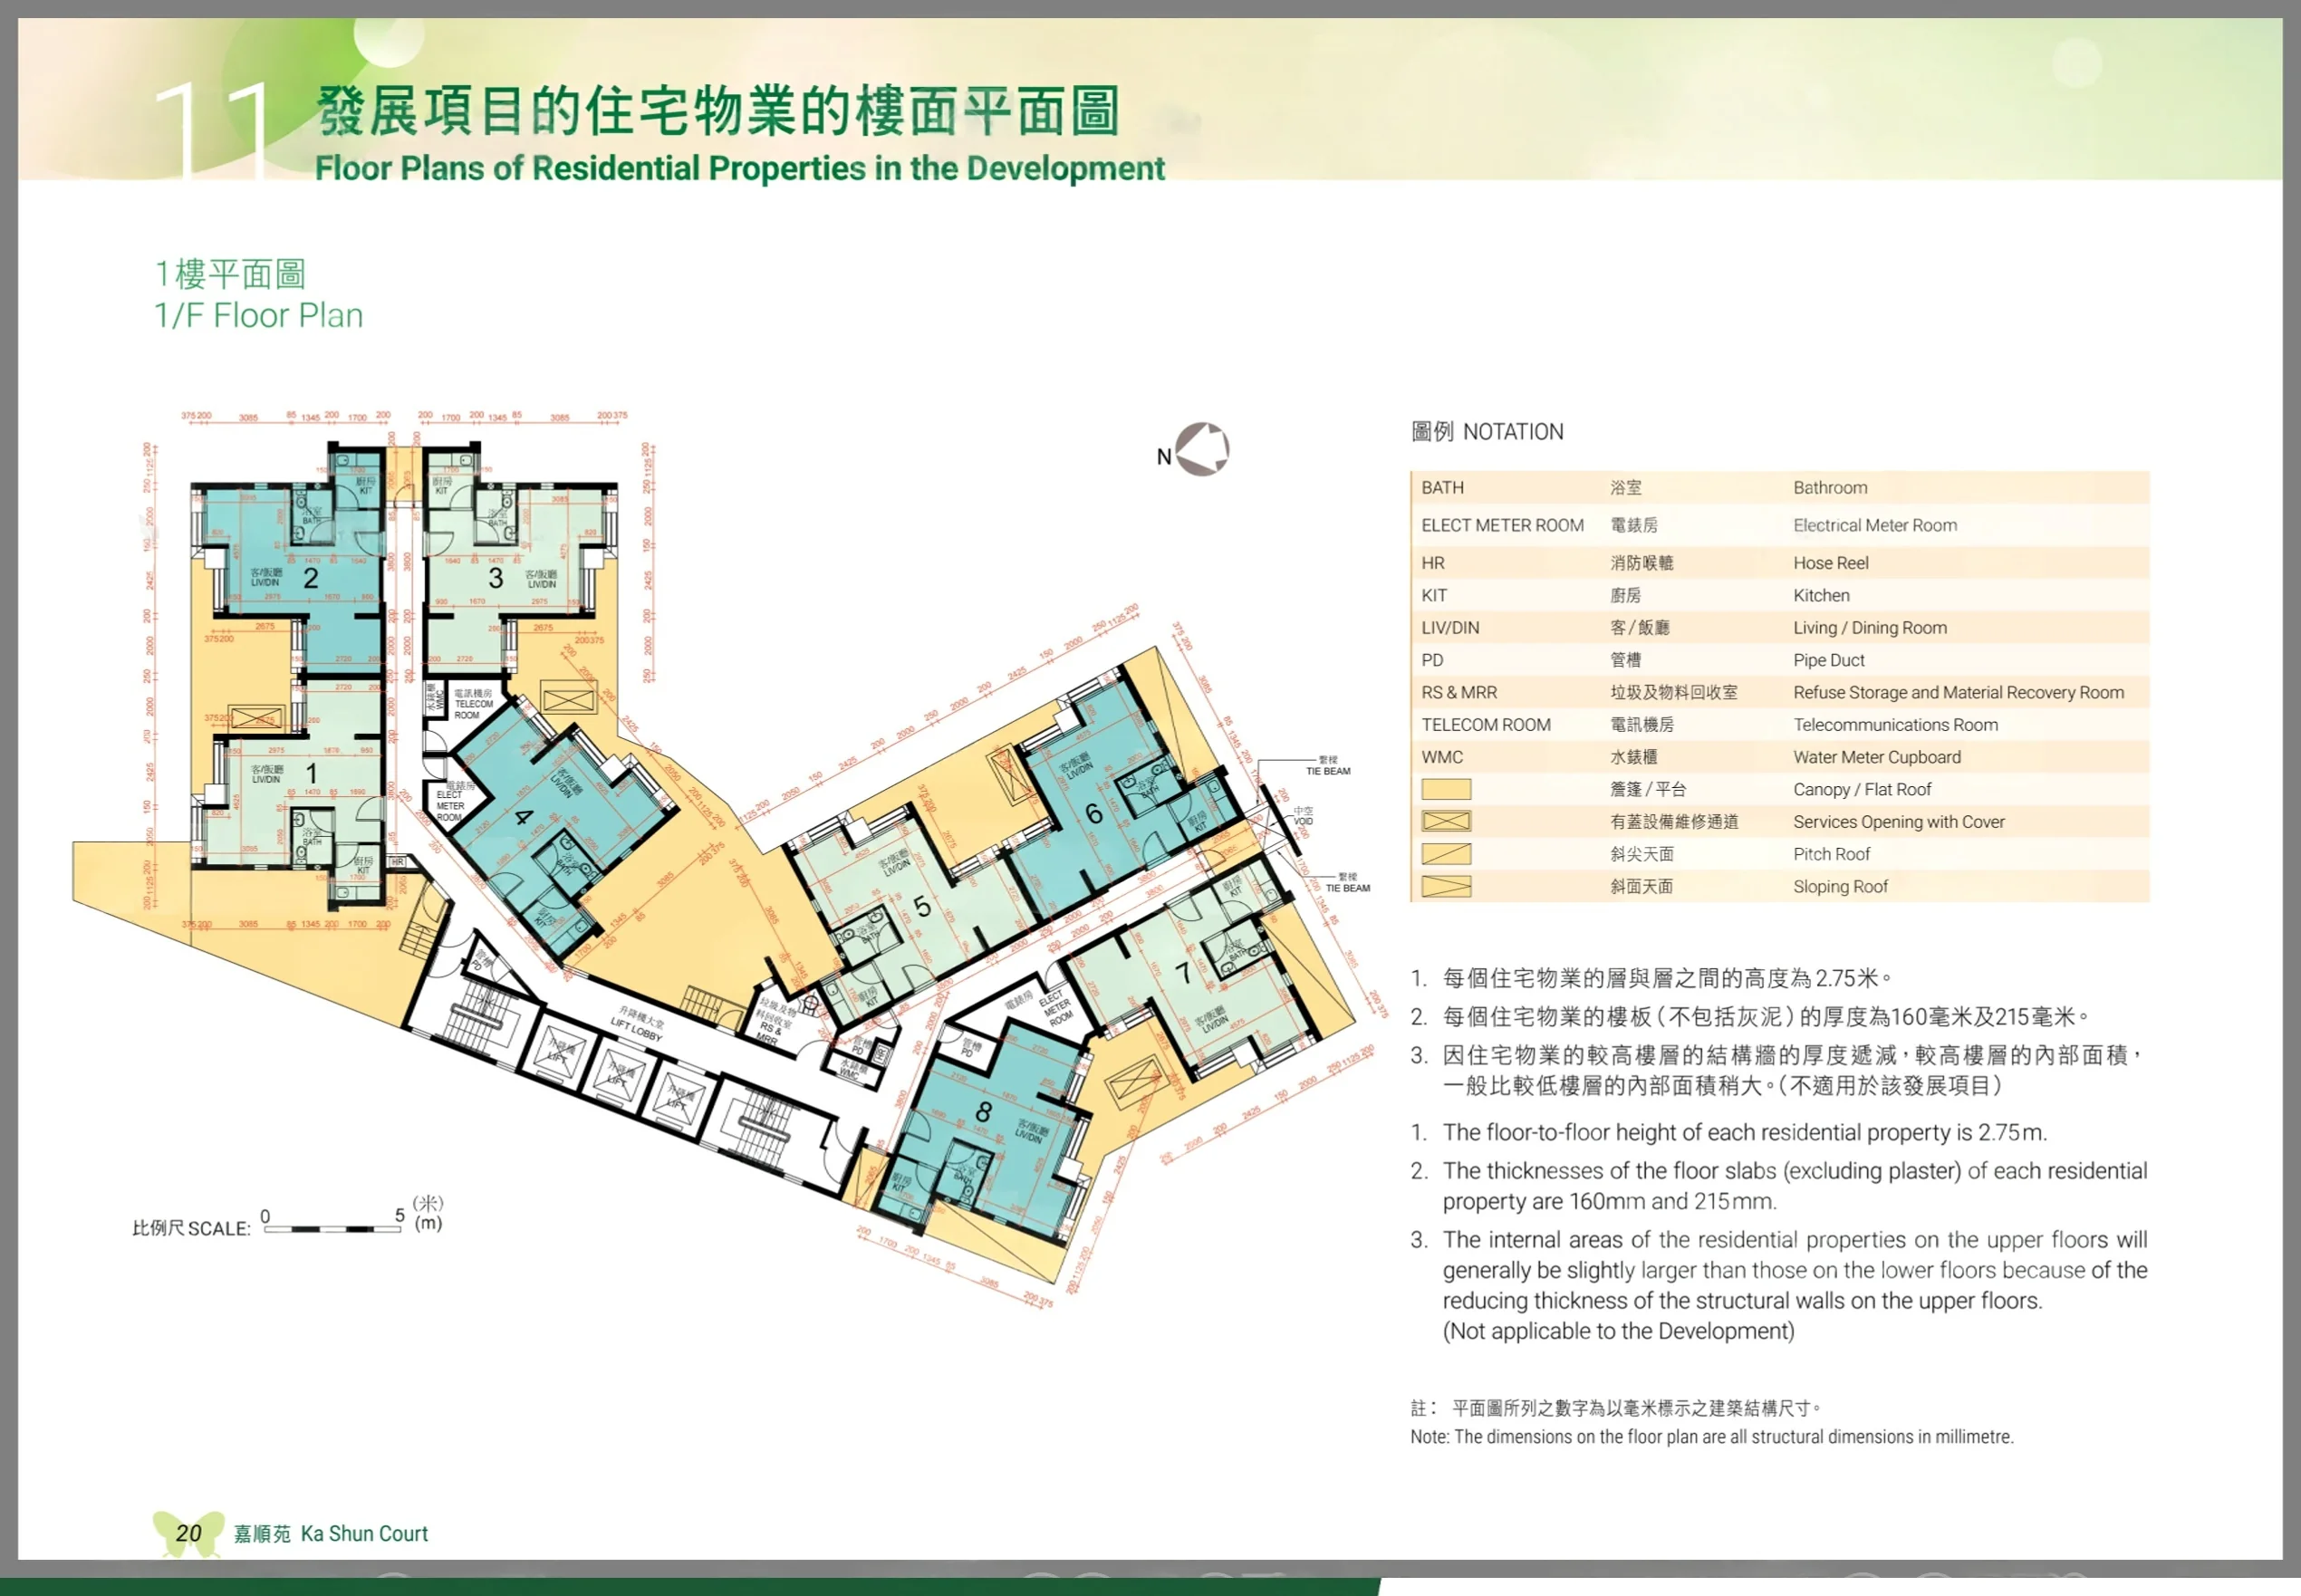Click flat number 6 on the plan
Image resolution: width=2301 pixels, height=1596 pixels.
(1094, 814)
